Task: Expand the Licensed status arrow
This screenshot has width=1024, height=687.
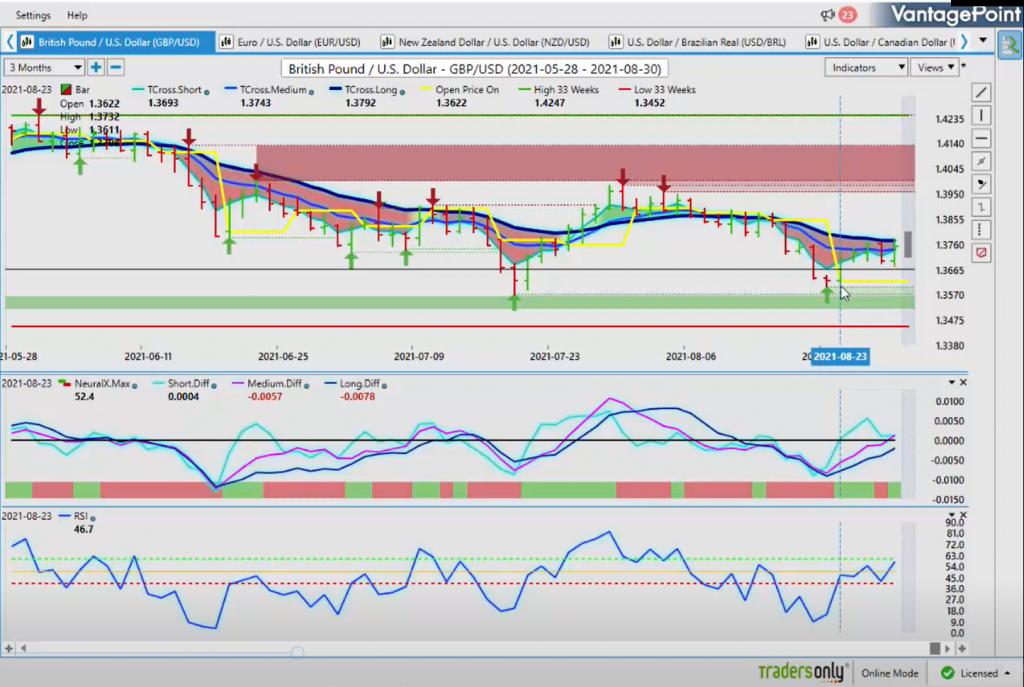Action: point(1007,673)
